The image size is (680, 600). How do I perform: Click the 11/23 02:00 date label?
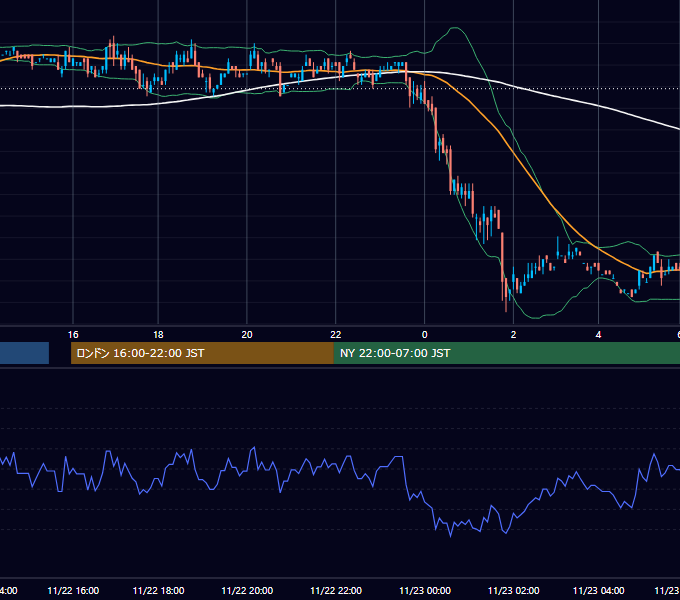(513, 590)
